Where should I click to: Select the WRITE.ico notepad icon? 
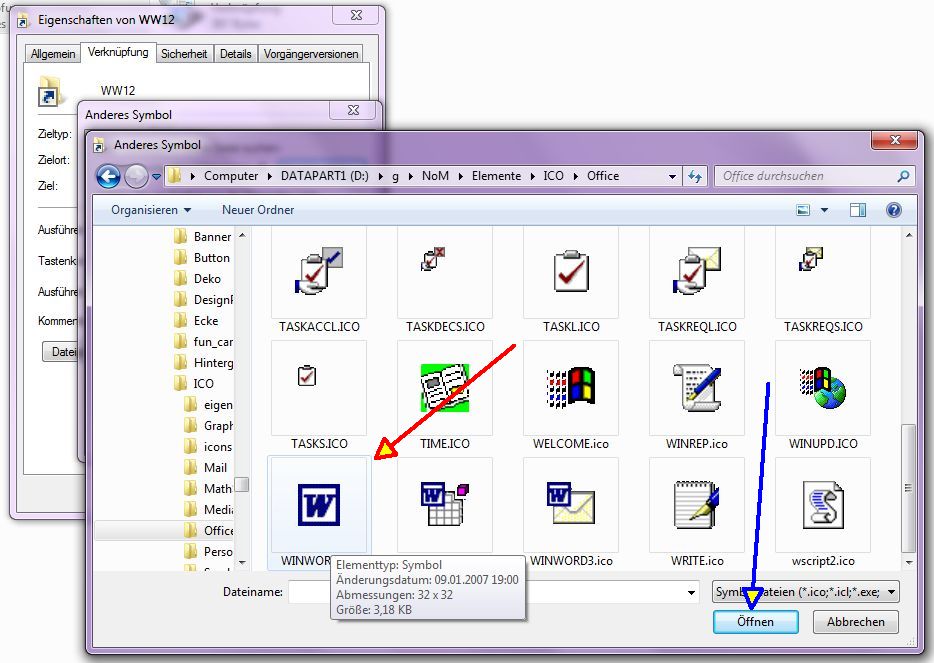(x=697, y=512)
